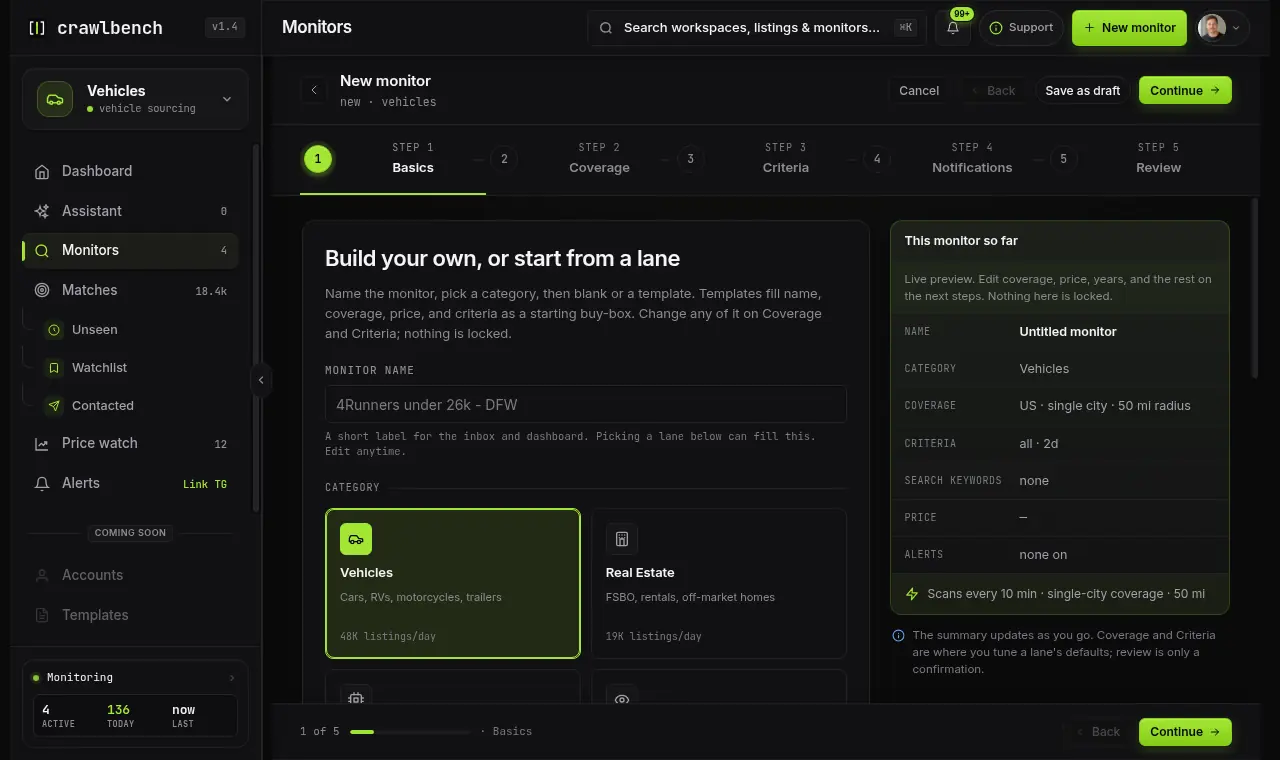Viewport: 1280px width, 760px height.
Task: Click the crawlbench logo icon
Action: click(x=37, y=28)
